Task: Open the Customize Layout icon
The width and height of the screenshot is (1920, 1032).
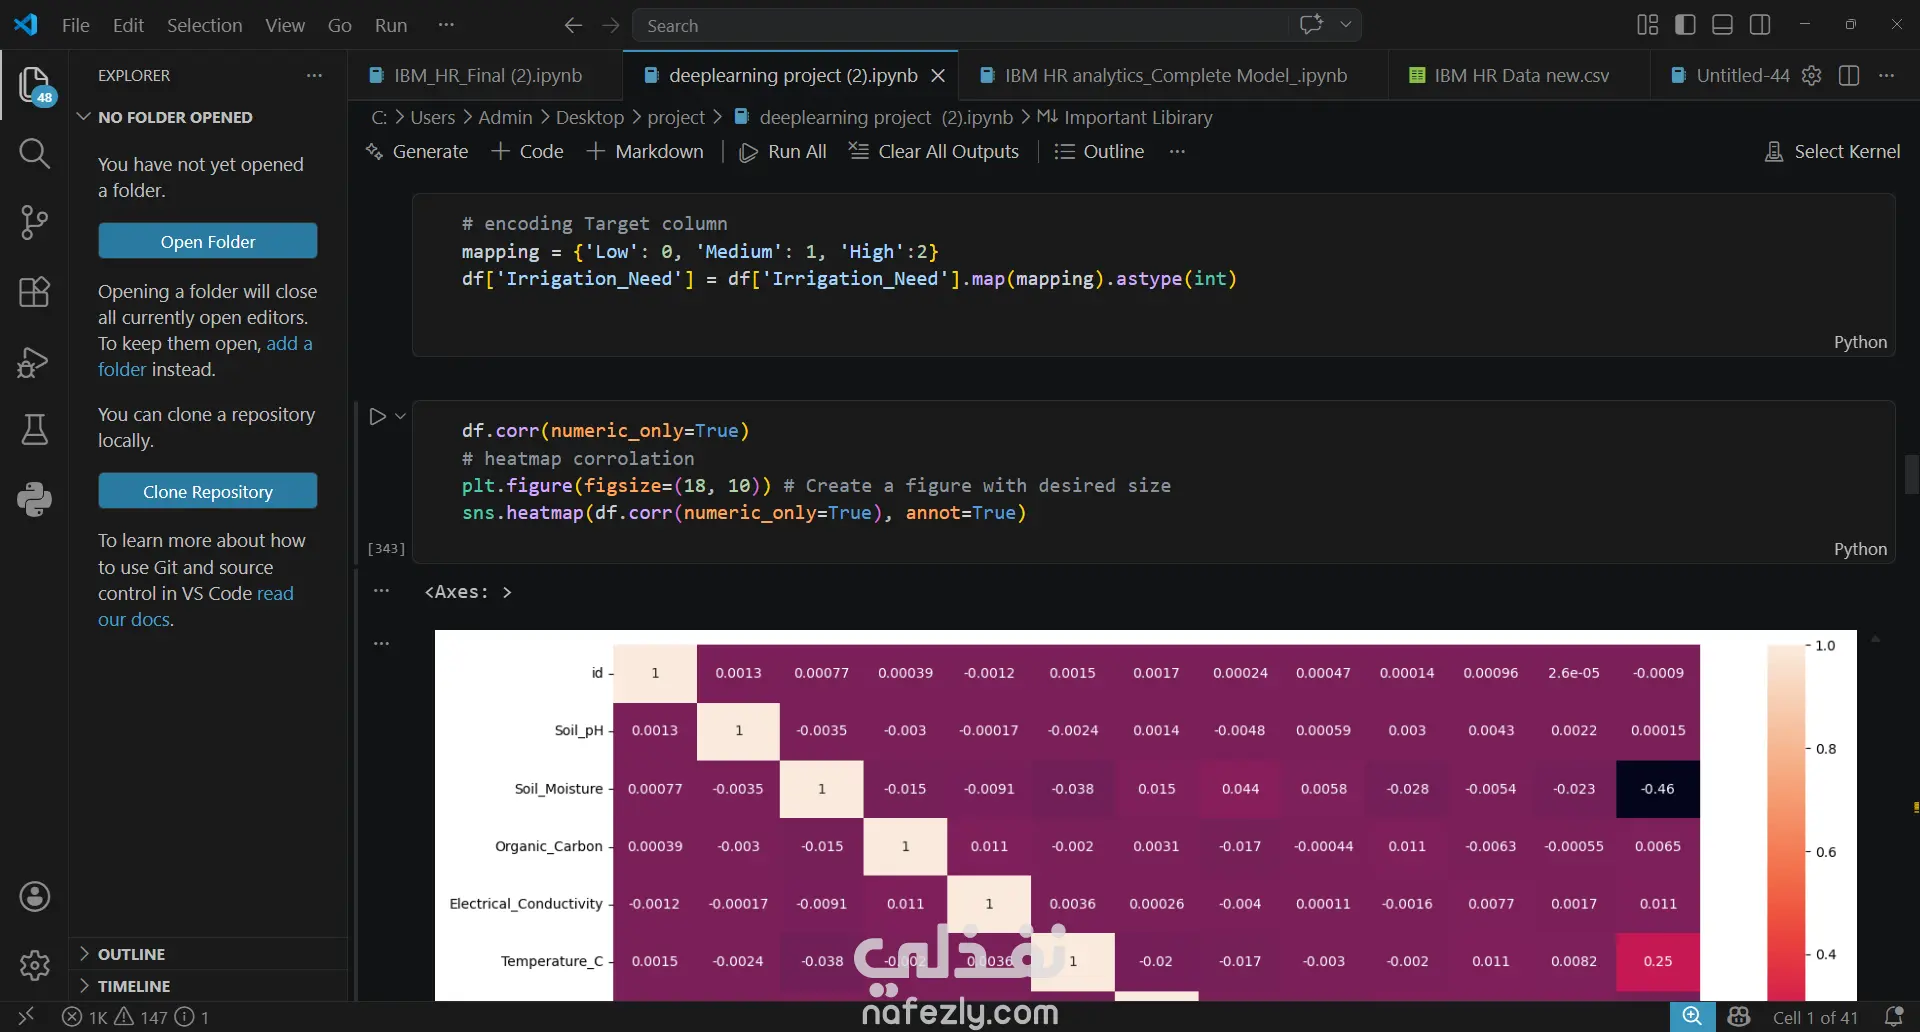Action: click(1647, 25)
